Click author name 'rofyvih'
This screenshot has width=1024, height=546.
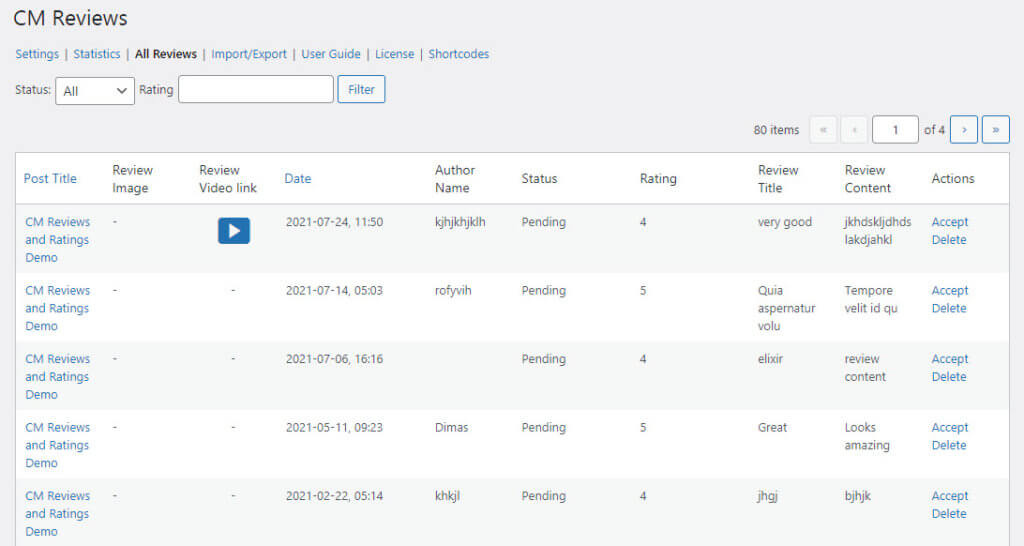pos(453,291)
